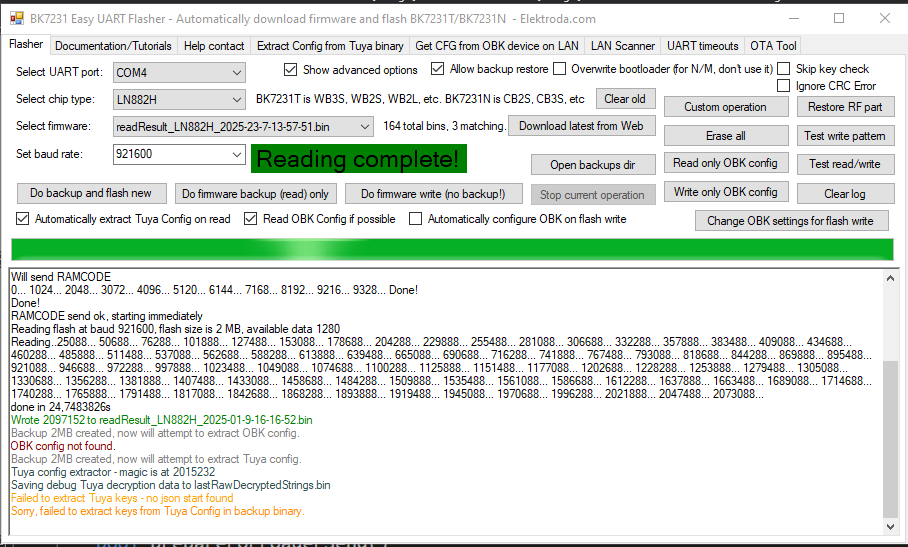This screenshot has width=908, height=547.
Task: Click the log scrollbar up arrow
Action: click(890, 278)
